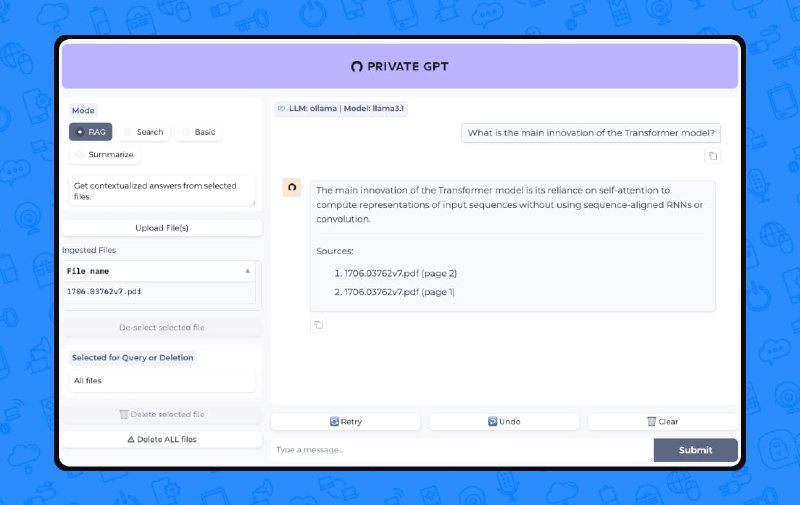Image resolution: width=800 pixels, height=505 pixels.
Task: Sort ingested files by File name arrow
Action: click(x=247, y=271)
